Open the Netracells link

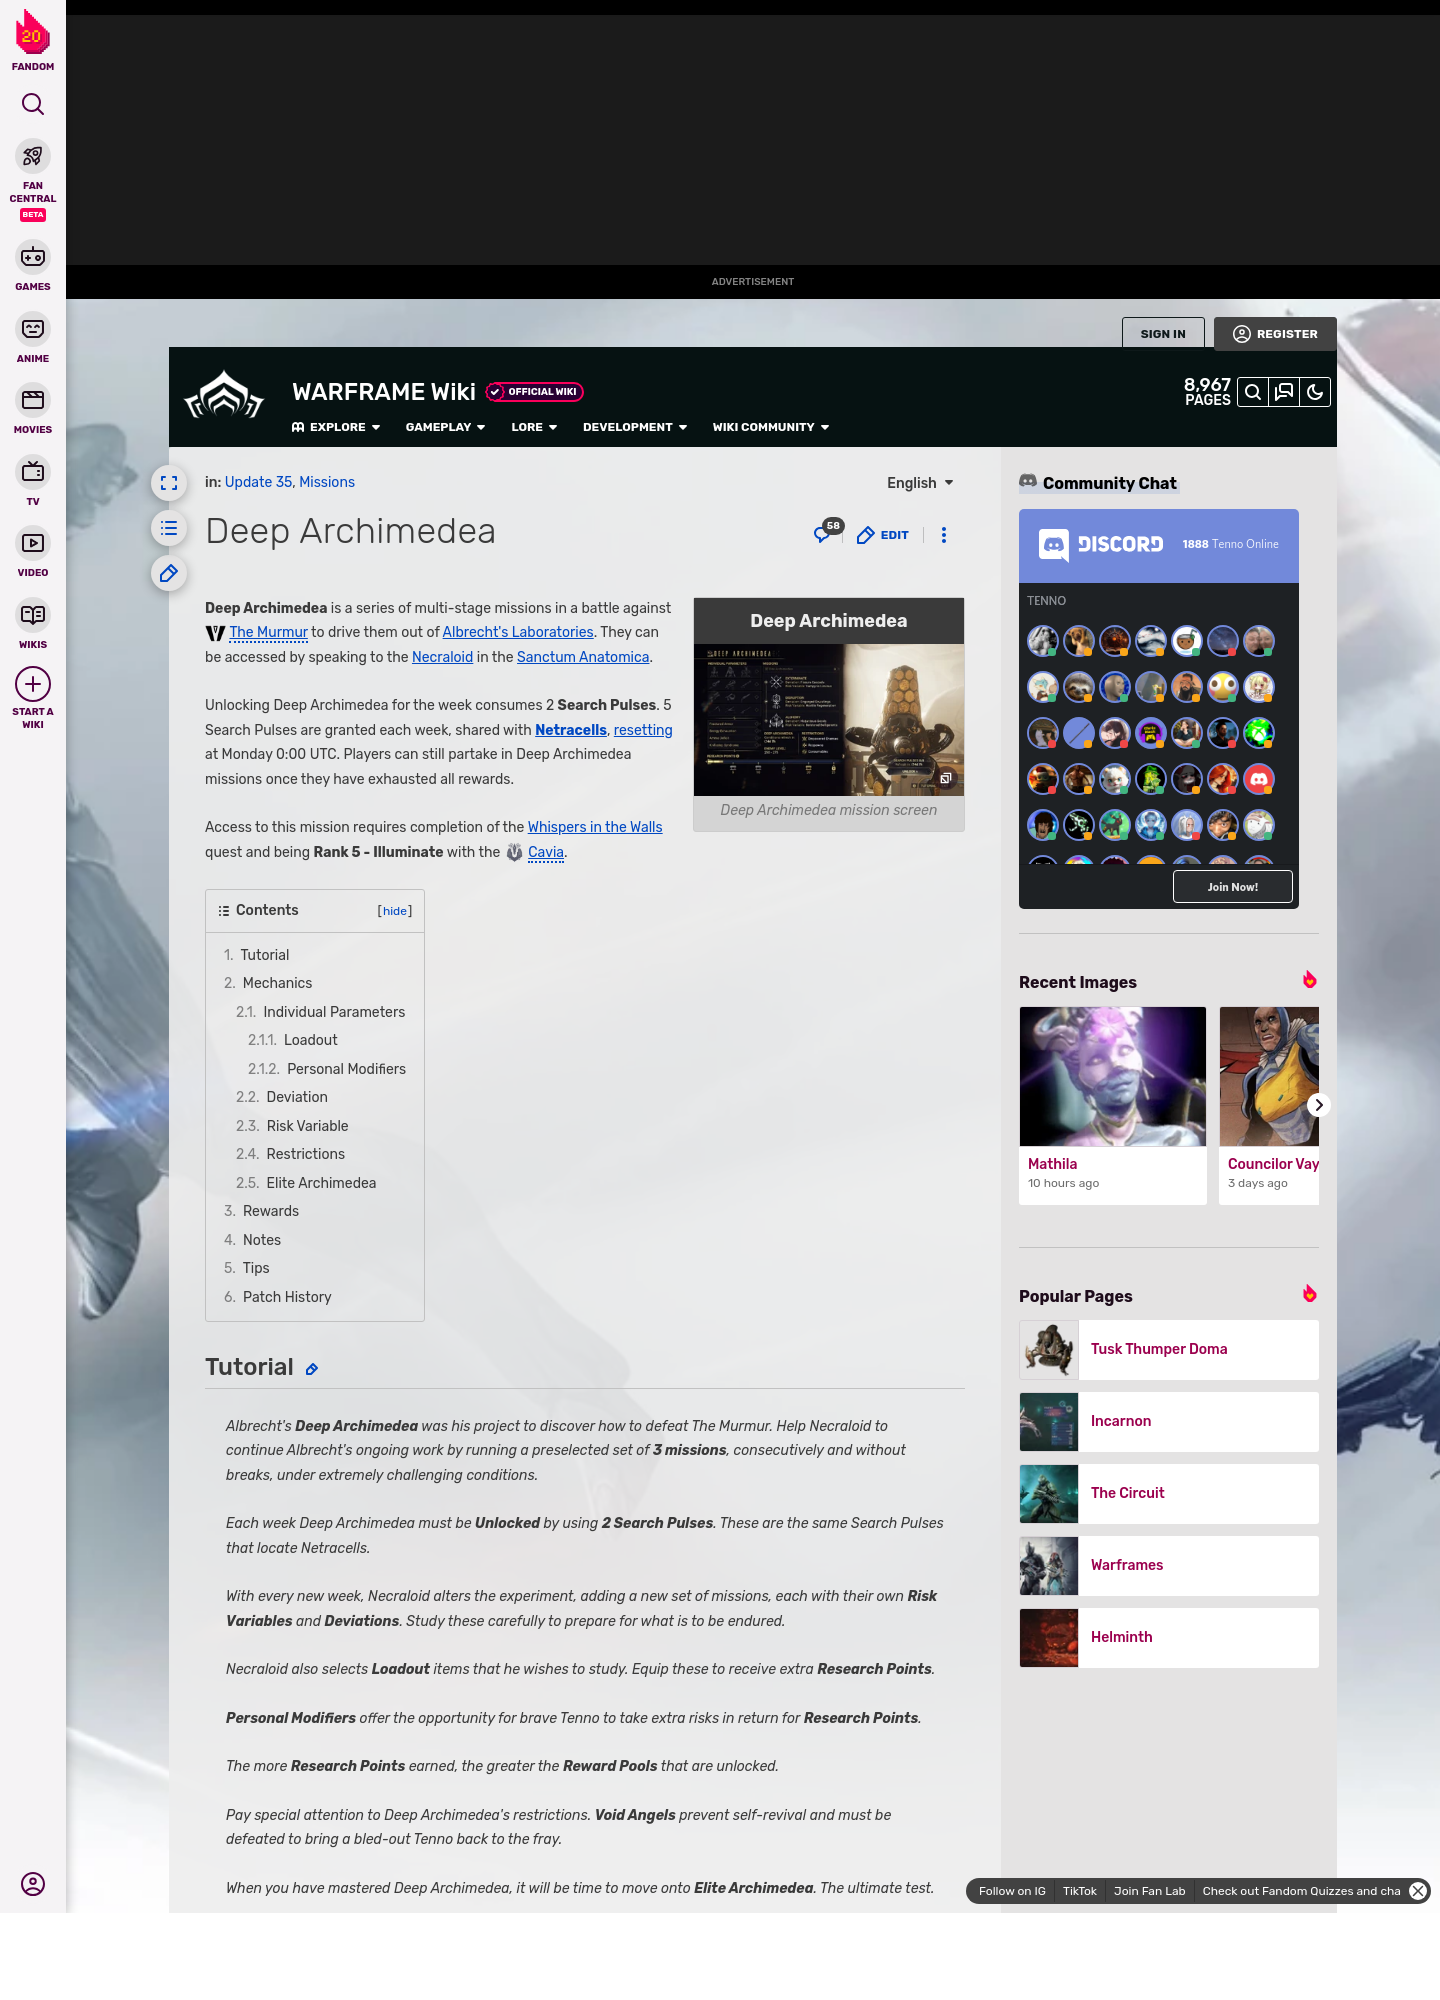click(x=571, y=730)
